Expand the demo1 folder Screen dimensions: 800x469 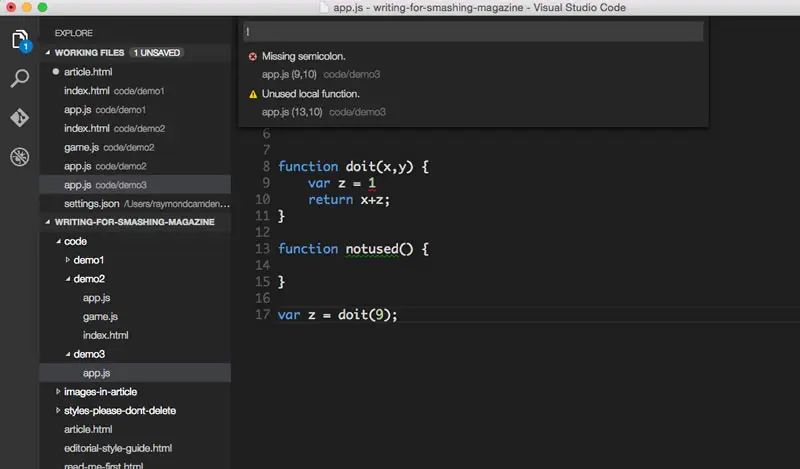(67, 260)
